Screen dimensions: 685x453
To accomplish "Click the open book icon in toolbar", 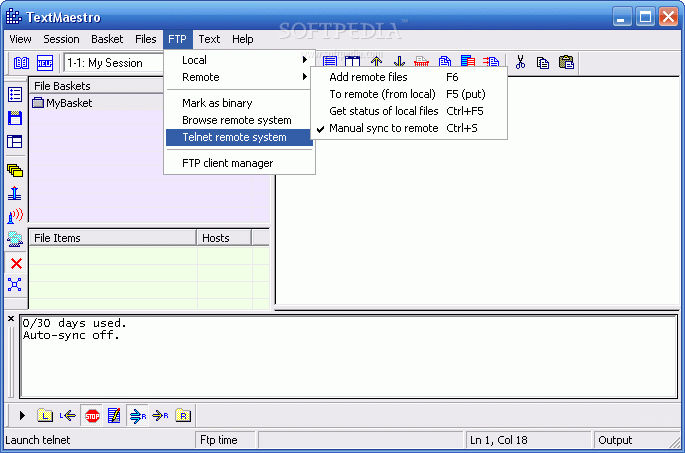I will 21,63.
